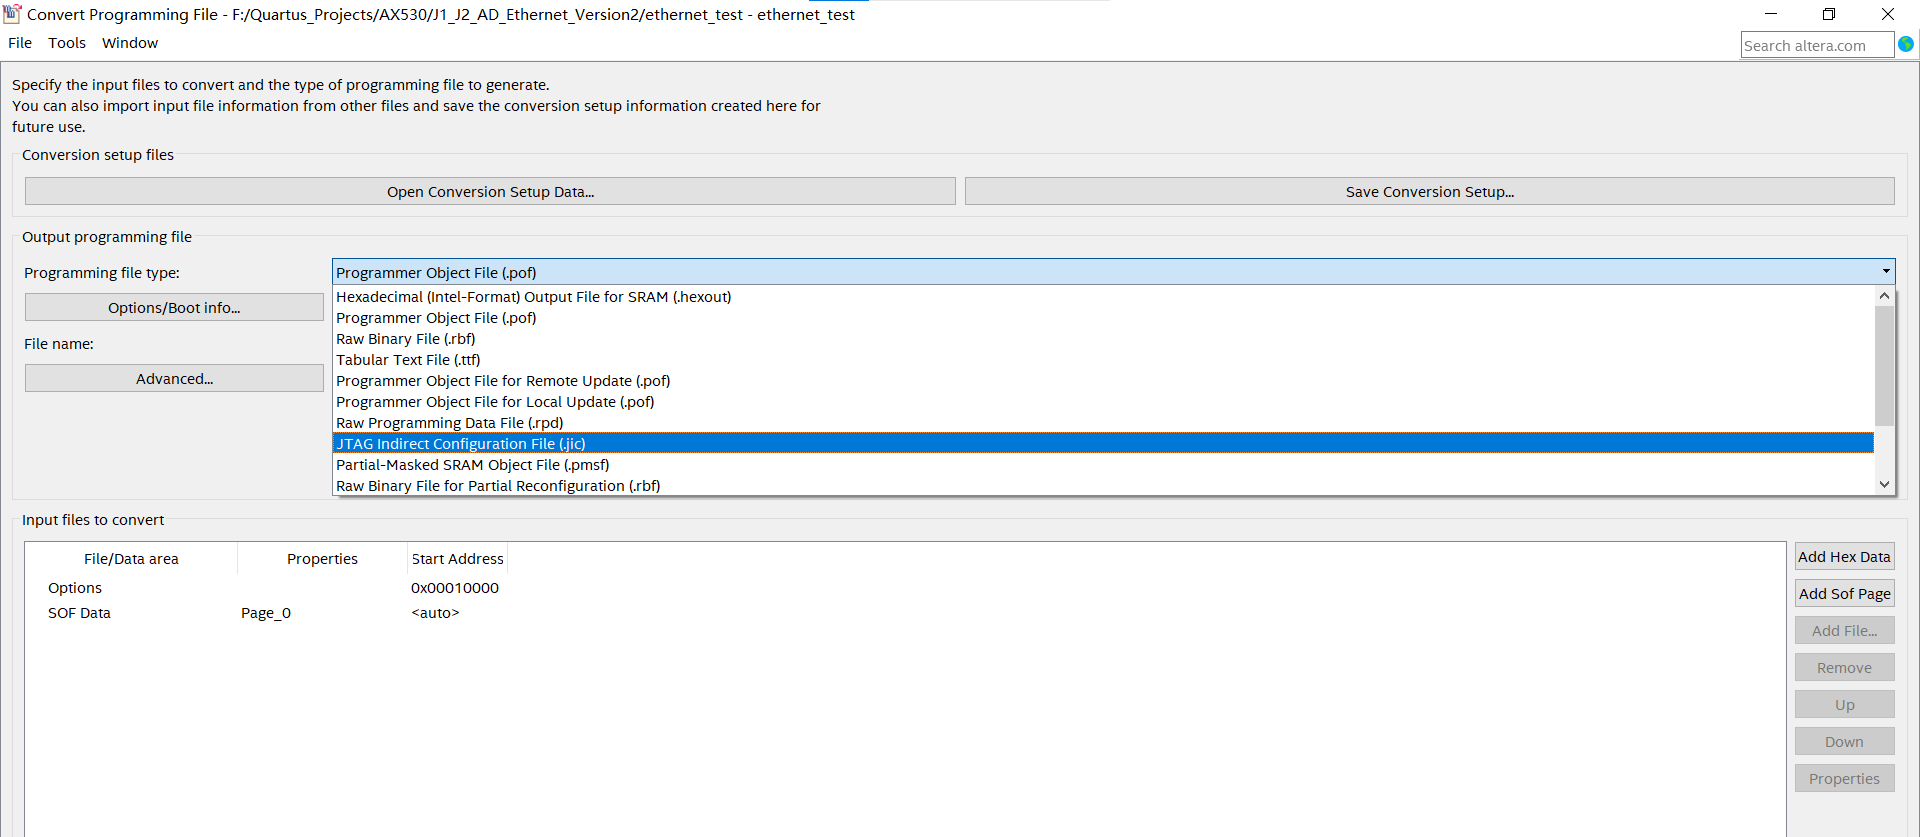Click the Search altera.com input field
This screenshot has width=1920, height=837.
1816,45
